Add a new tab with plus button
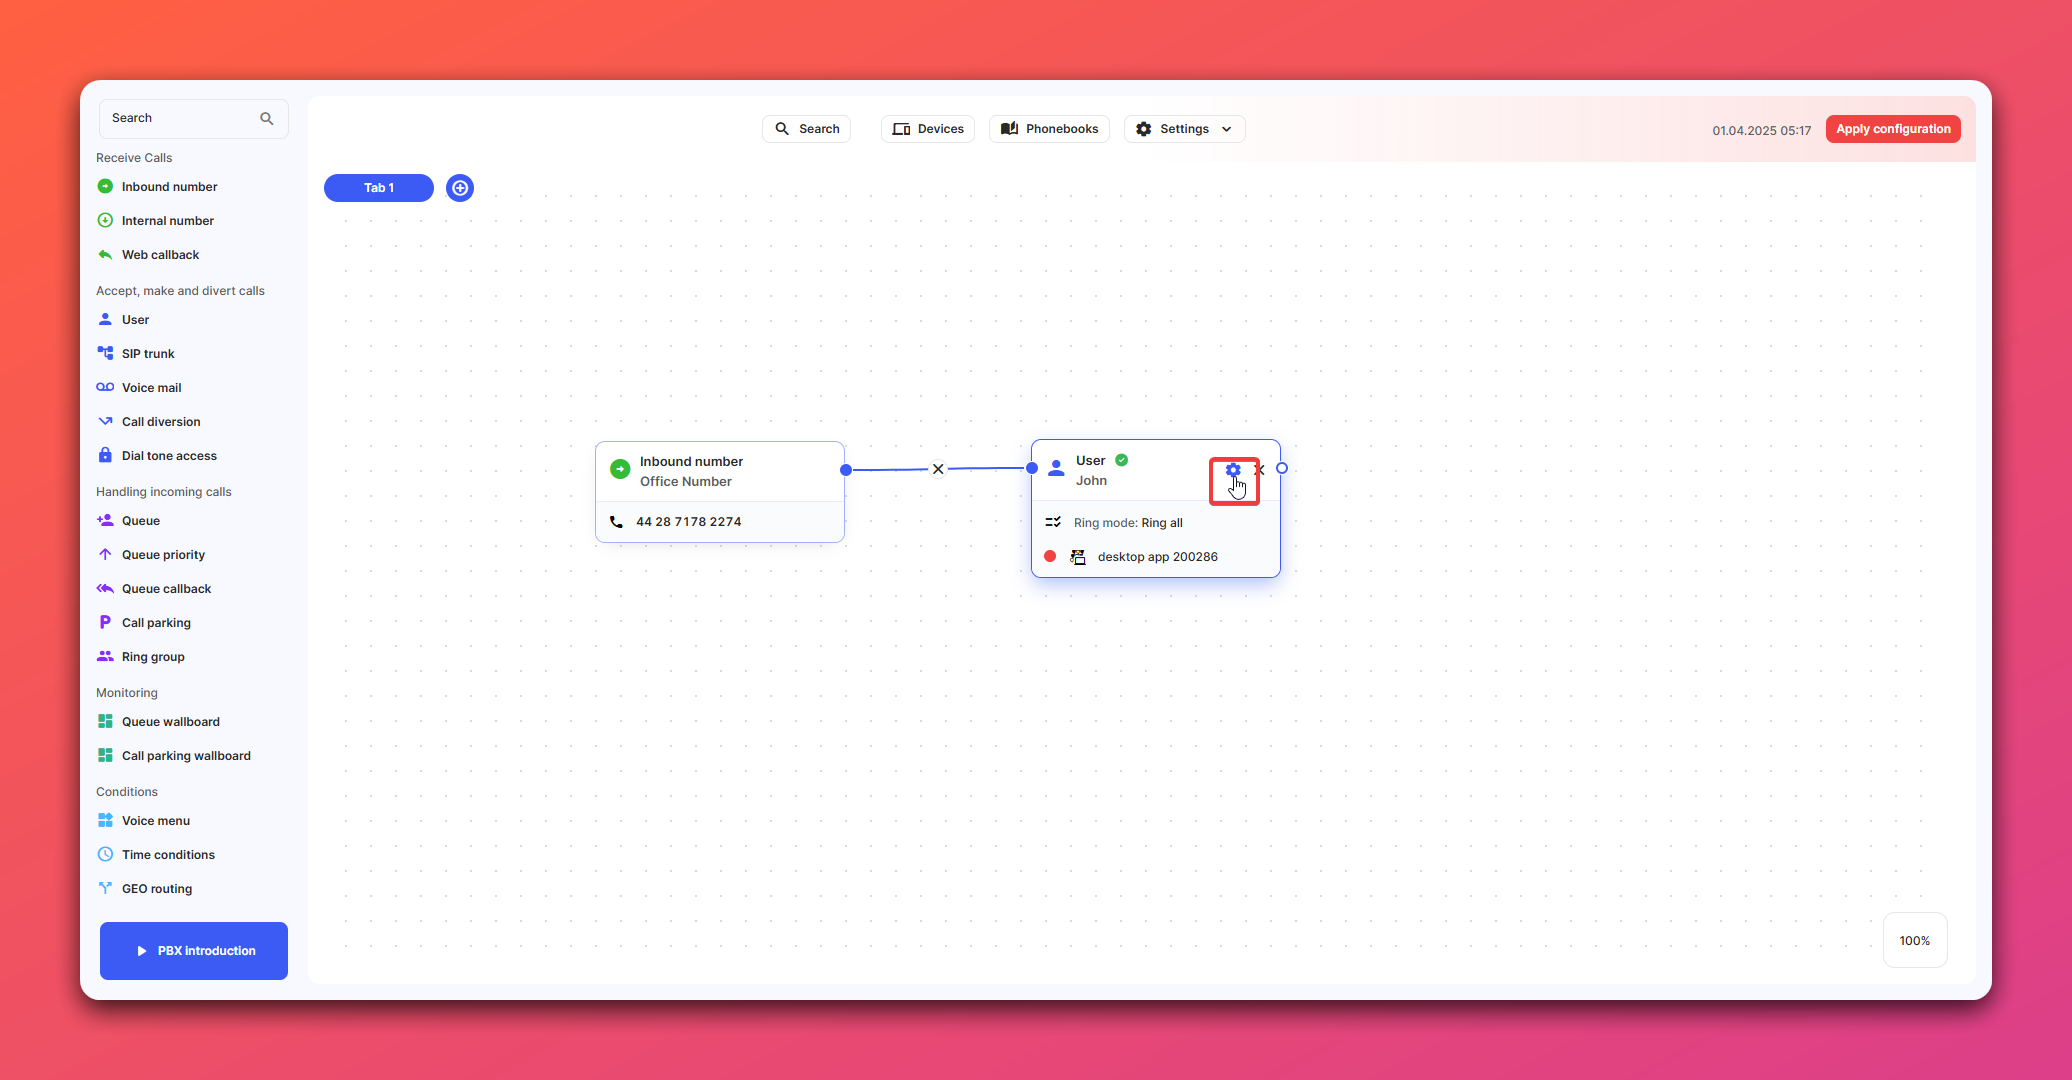Screen dimensions: 2072x1080 tap(460, 188)
